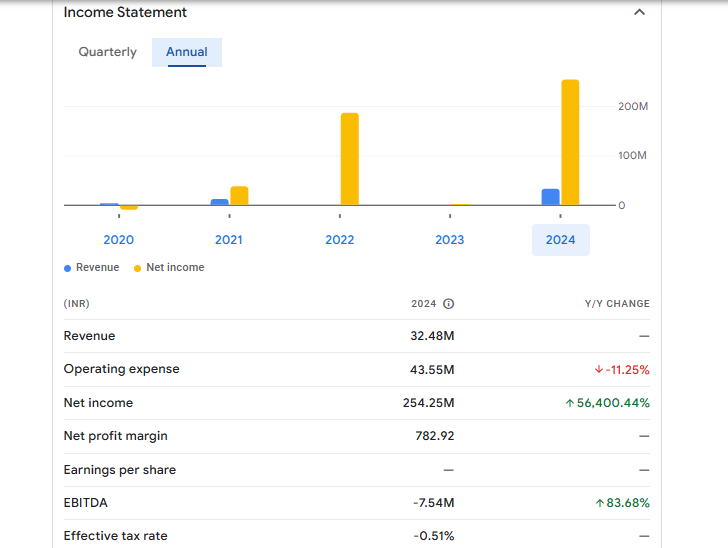Screen dimensions: 728x548
Task: Click the 2022 yellow net income bar
Action: (x=349, y=159)
